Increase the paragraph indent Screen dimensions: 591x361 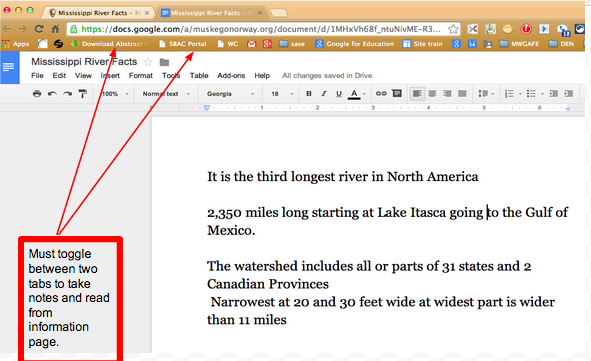point(569,93)
